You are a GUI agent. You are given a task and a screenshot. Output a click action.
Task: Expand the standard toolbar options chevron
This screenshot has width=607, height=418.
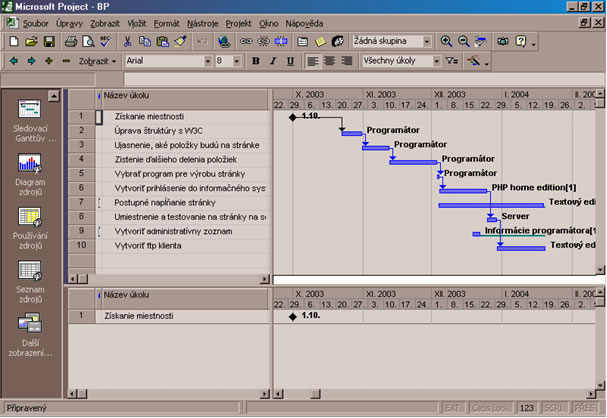coord(533,44)
